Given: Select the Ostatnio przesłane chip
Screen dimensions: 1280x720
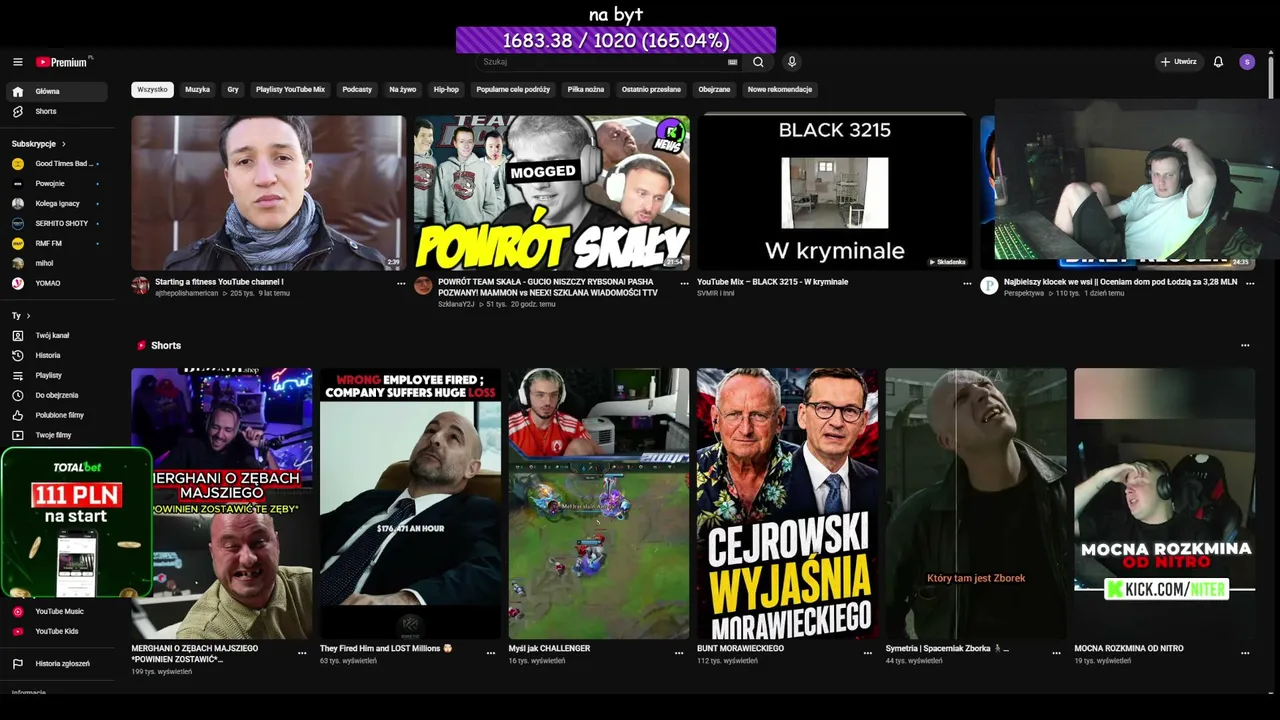Looking at the screenshot, I should coord(651,89).
